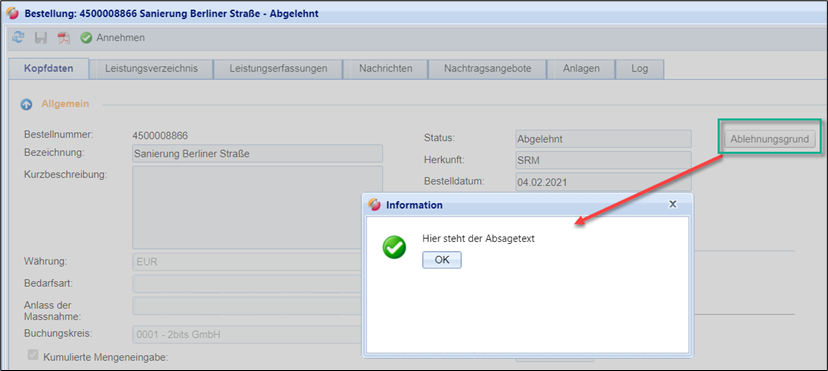The height and width of the screenshot is (371, 828).
Task: Click the green Annehmen checkmark button
Action: point(112,38)
